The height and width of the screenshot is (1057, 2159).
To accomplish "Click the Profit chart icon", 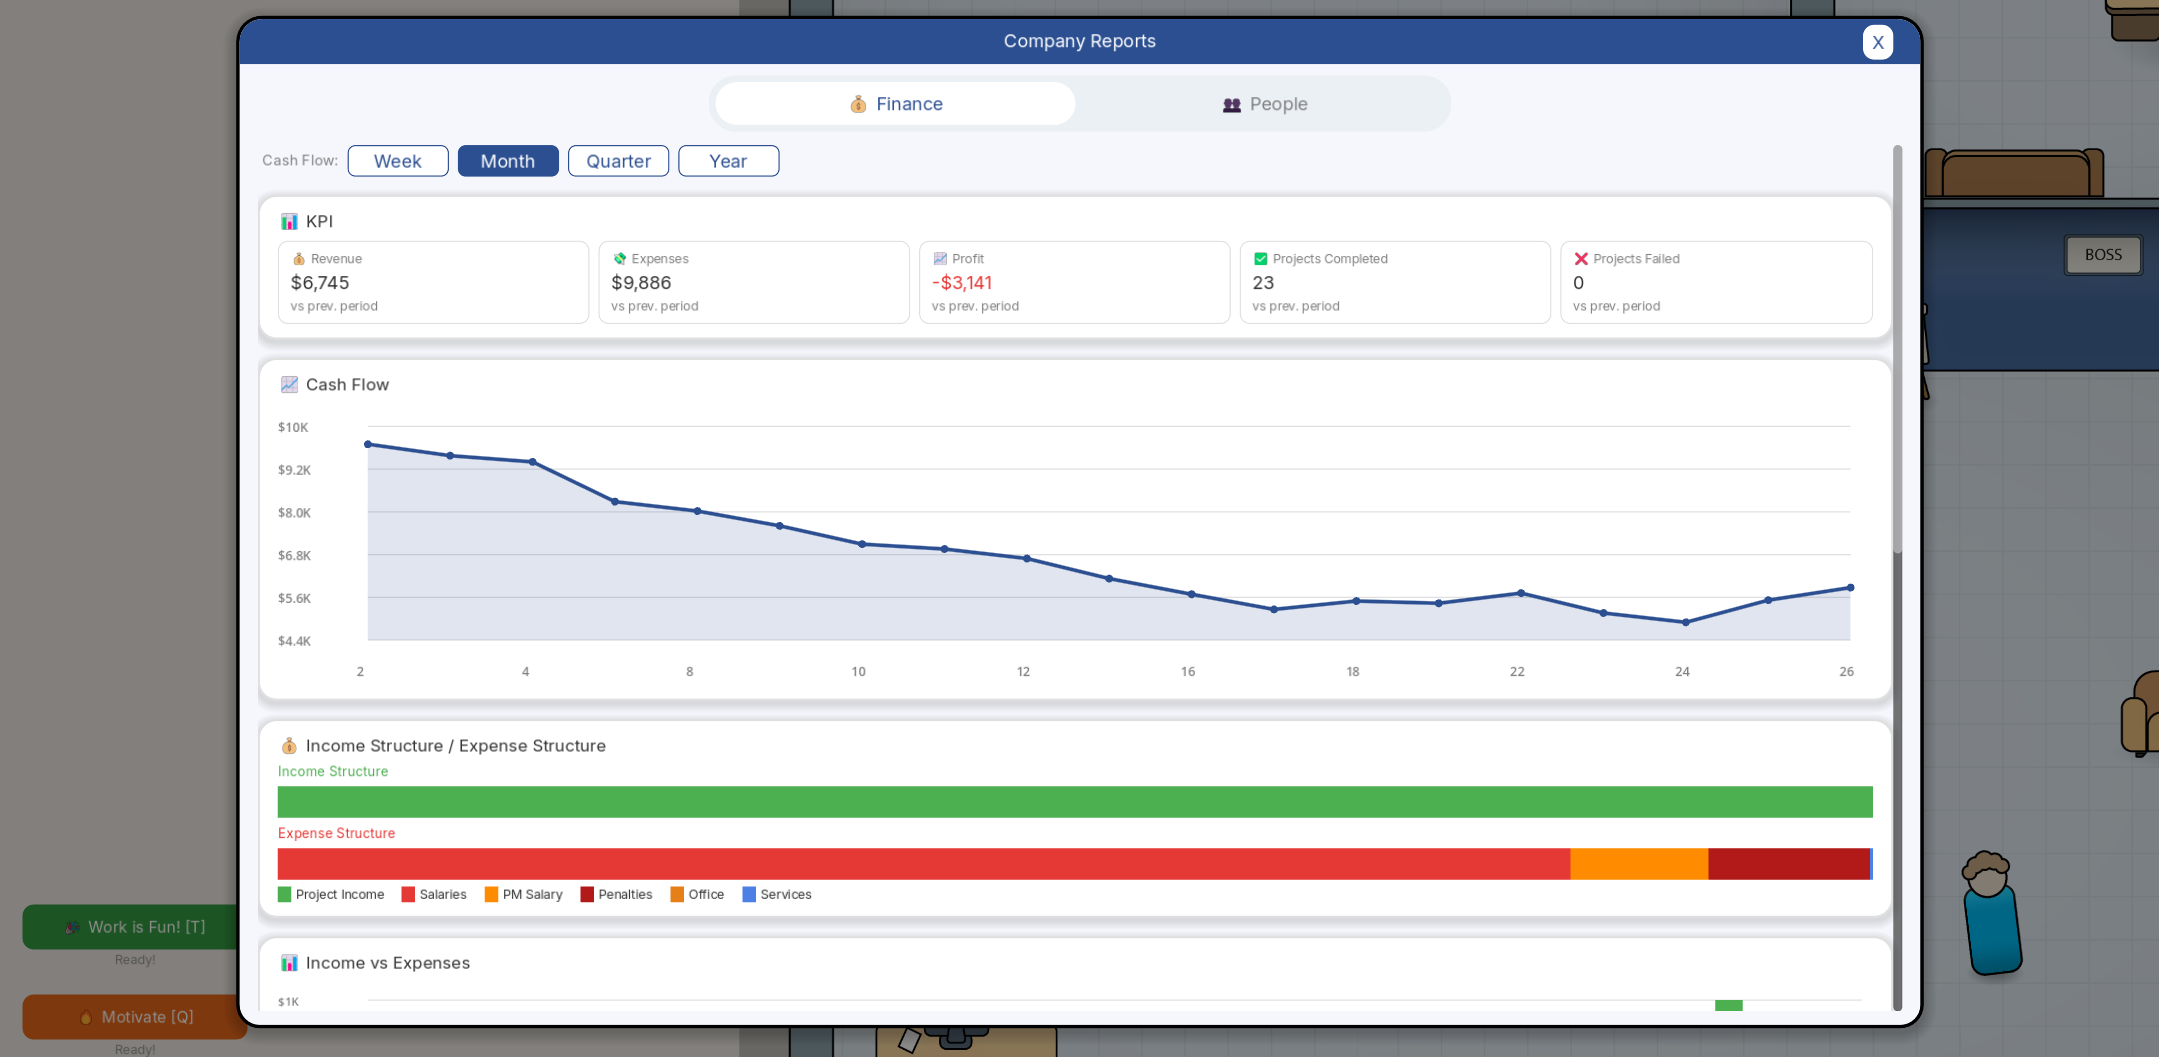I will tap(940, 259).
